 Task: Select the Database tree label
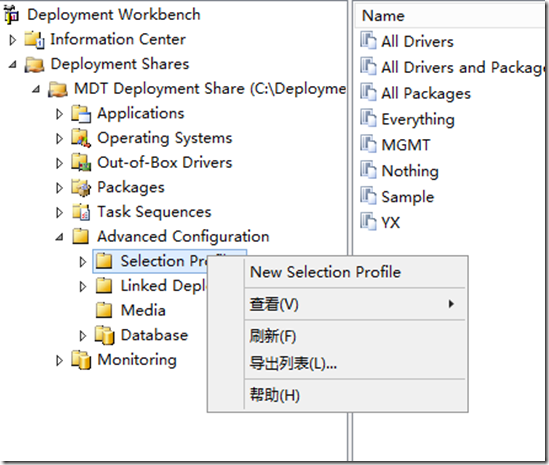coord(154,335)
